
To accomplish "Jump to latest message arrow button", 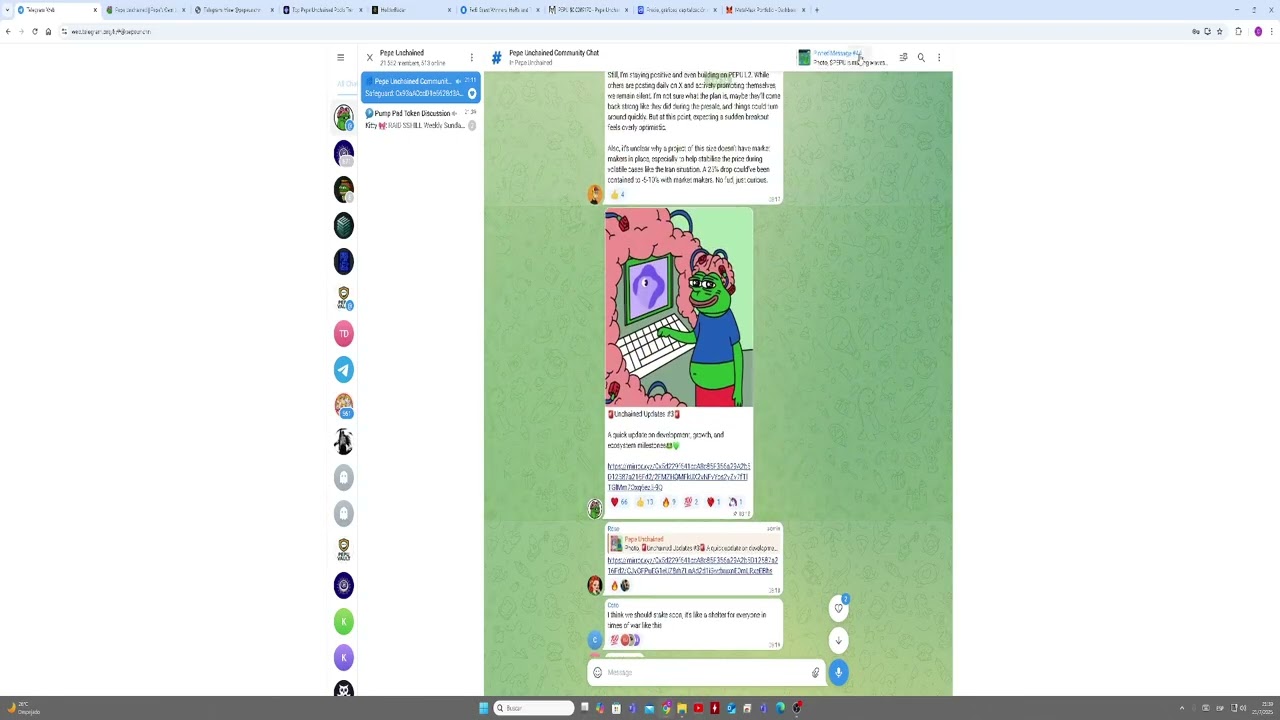I will [839, 640].
